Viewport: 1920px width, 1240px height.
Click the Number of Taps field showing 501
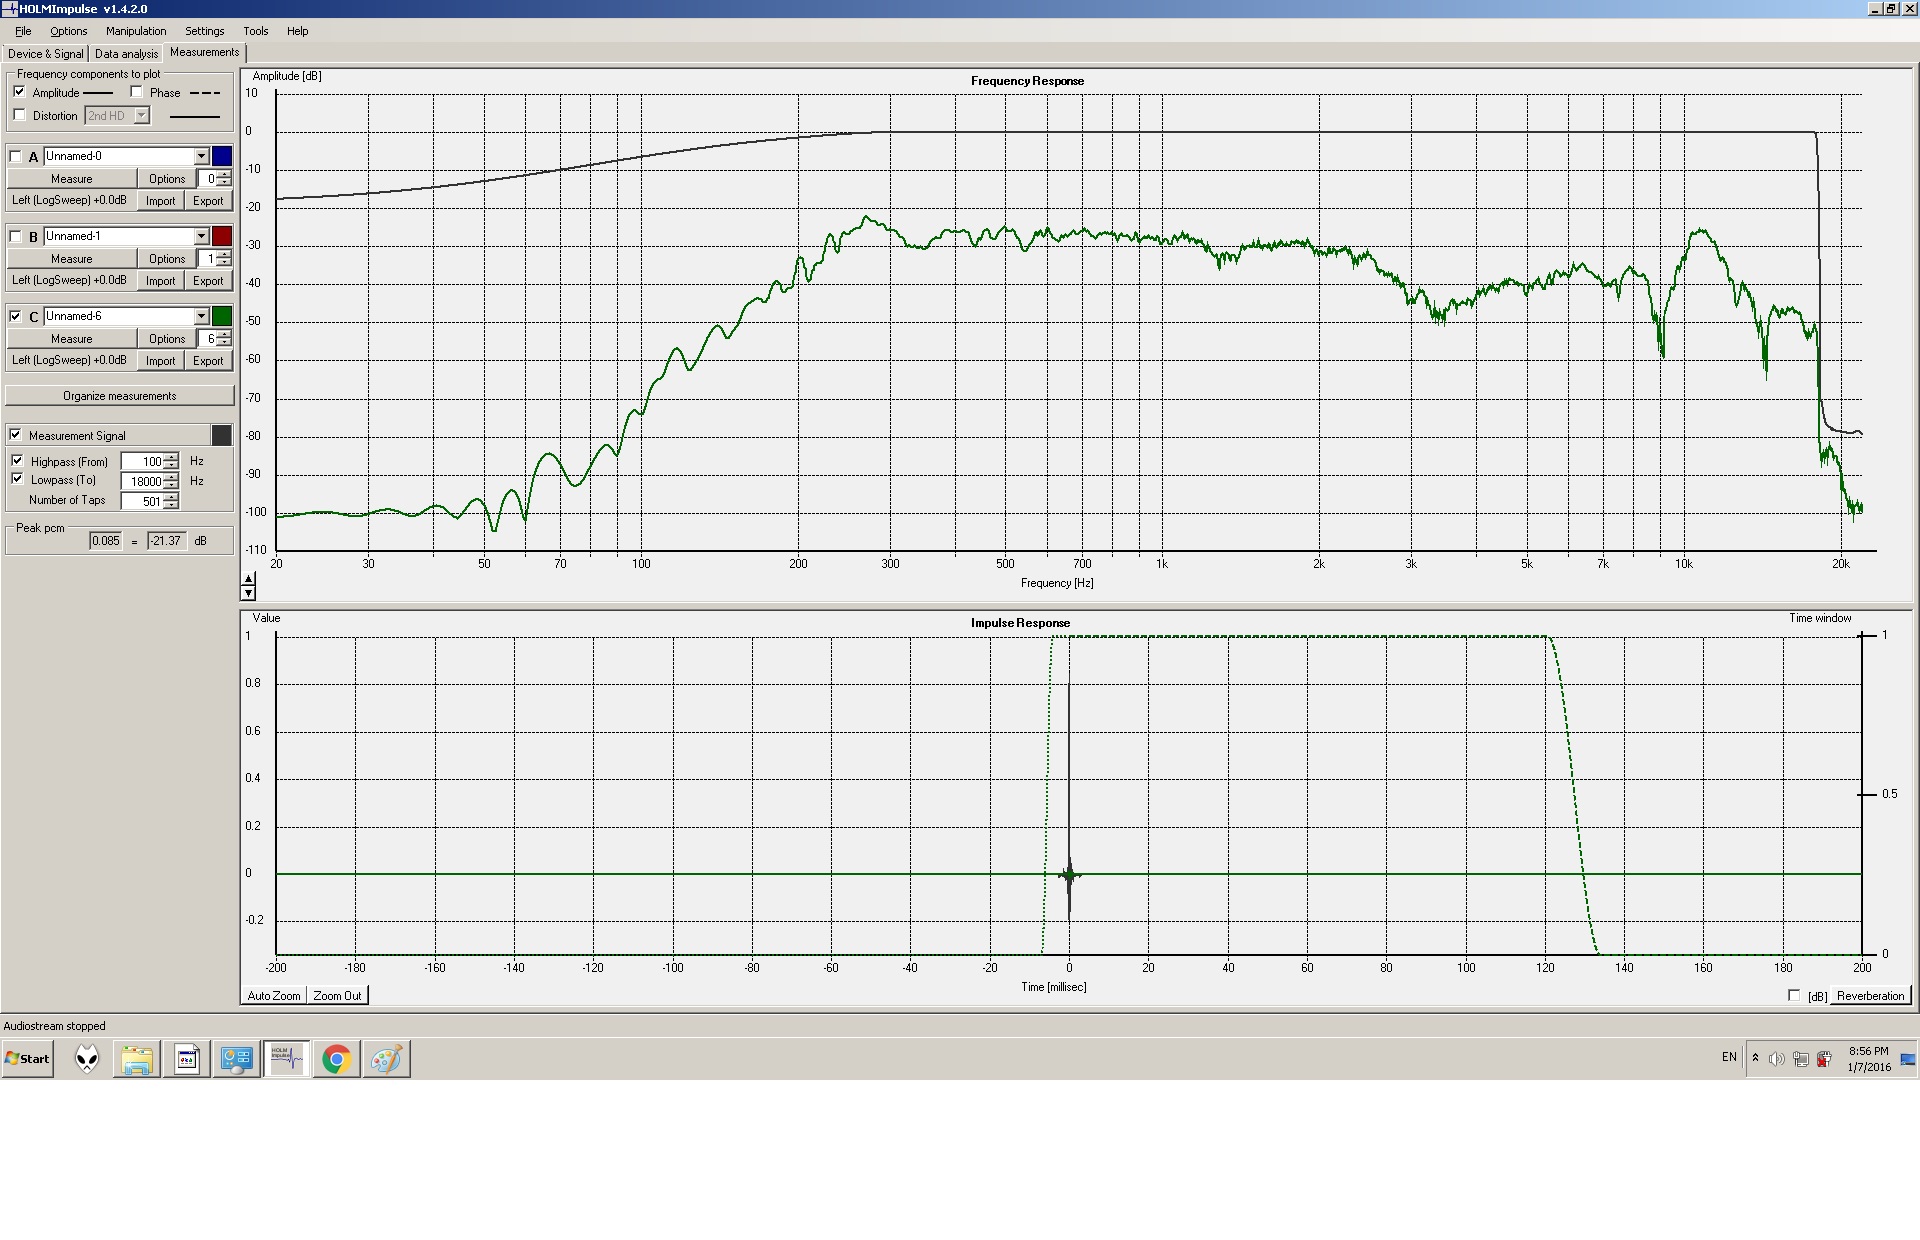(143, 501)
